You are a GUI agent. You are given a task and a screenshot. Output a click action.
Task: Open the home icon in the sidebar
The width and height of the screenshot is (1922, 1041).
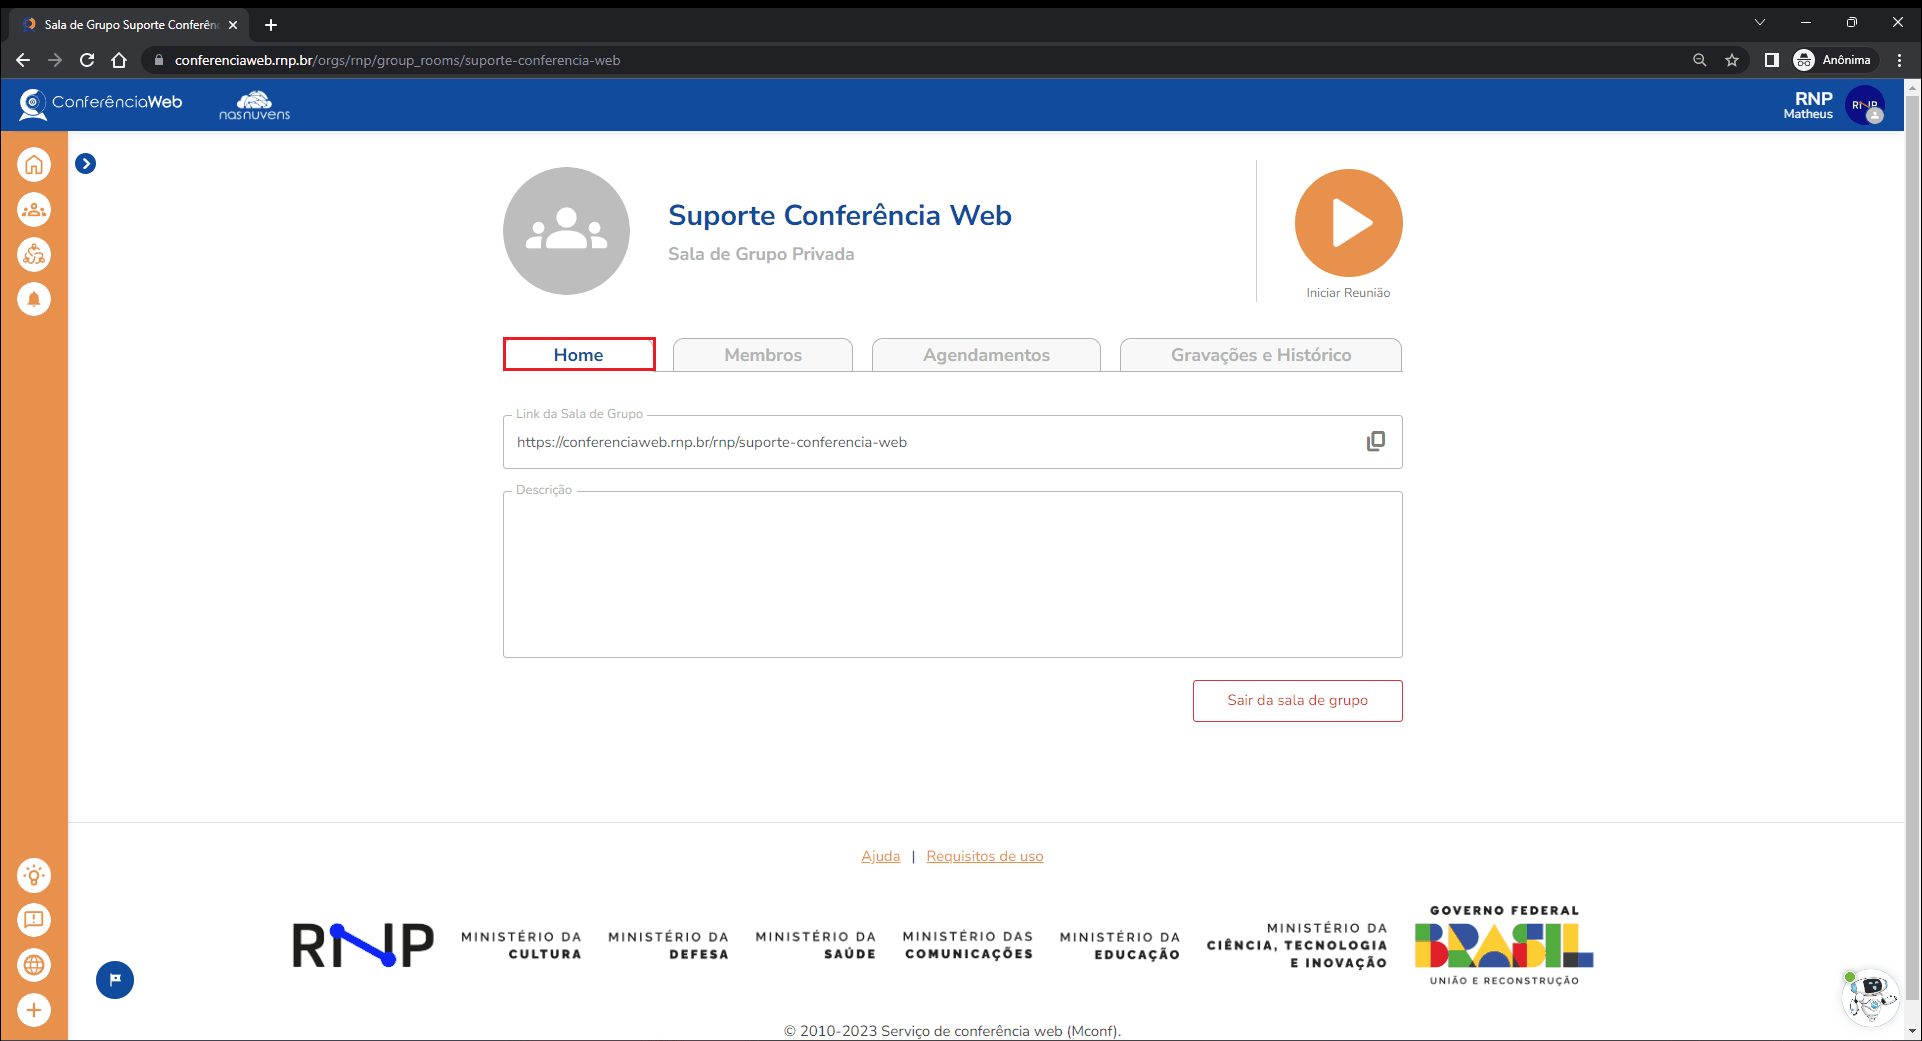pos(34,165)
